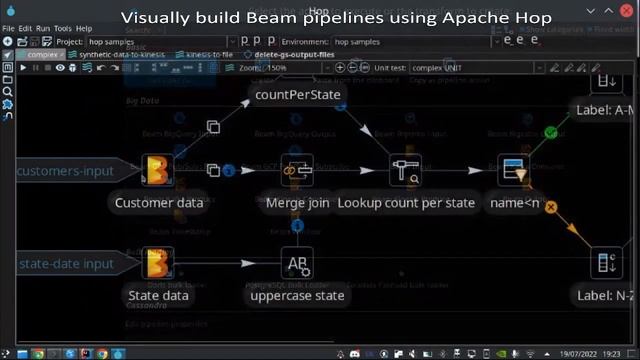Open the Unit test dropdown arrow

point(539,68)
